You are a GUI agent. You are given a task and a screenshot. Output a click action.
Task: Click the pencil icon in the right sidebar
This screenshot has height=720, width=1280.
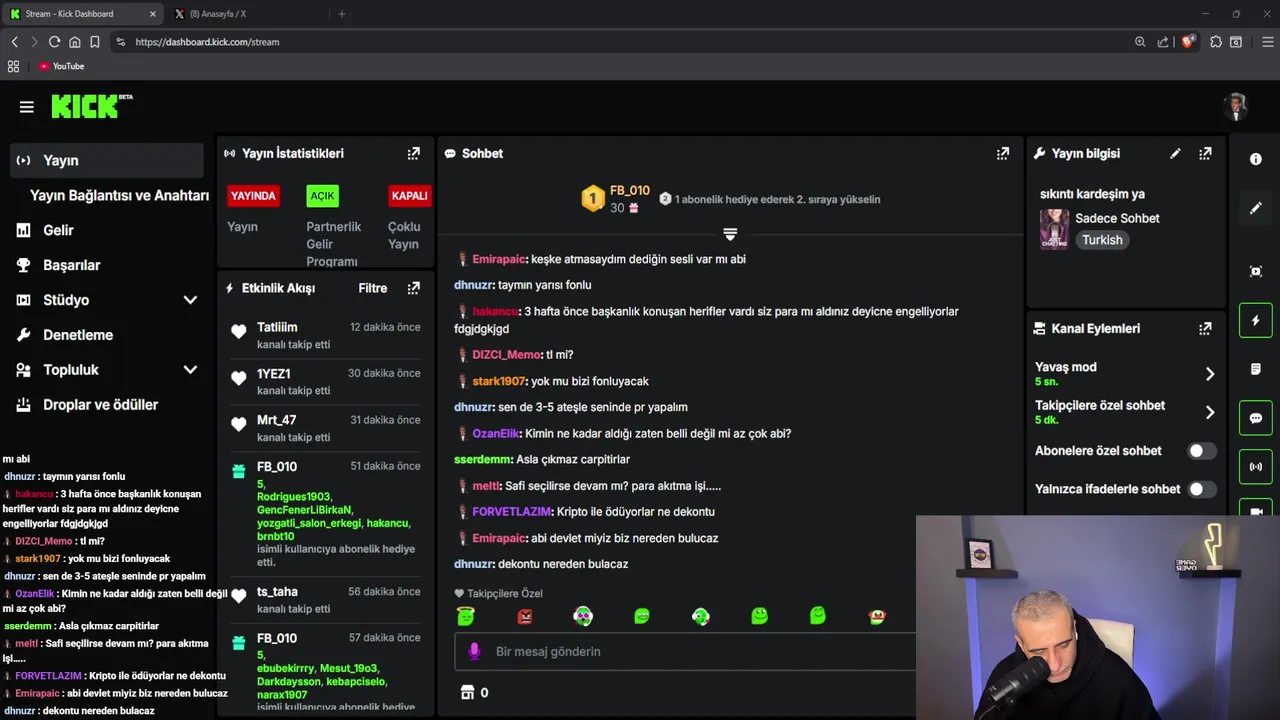pyautogui.click(x=1256, y=208)
